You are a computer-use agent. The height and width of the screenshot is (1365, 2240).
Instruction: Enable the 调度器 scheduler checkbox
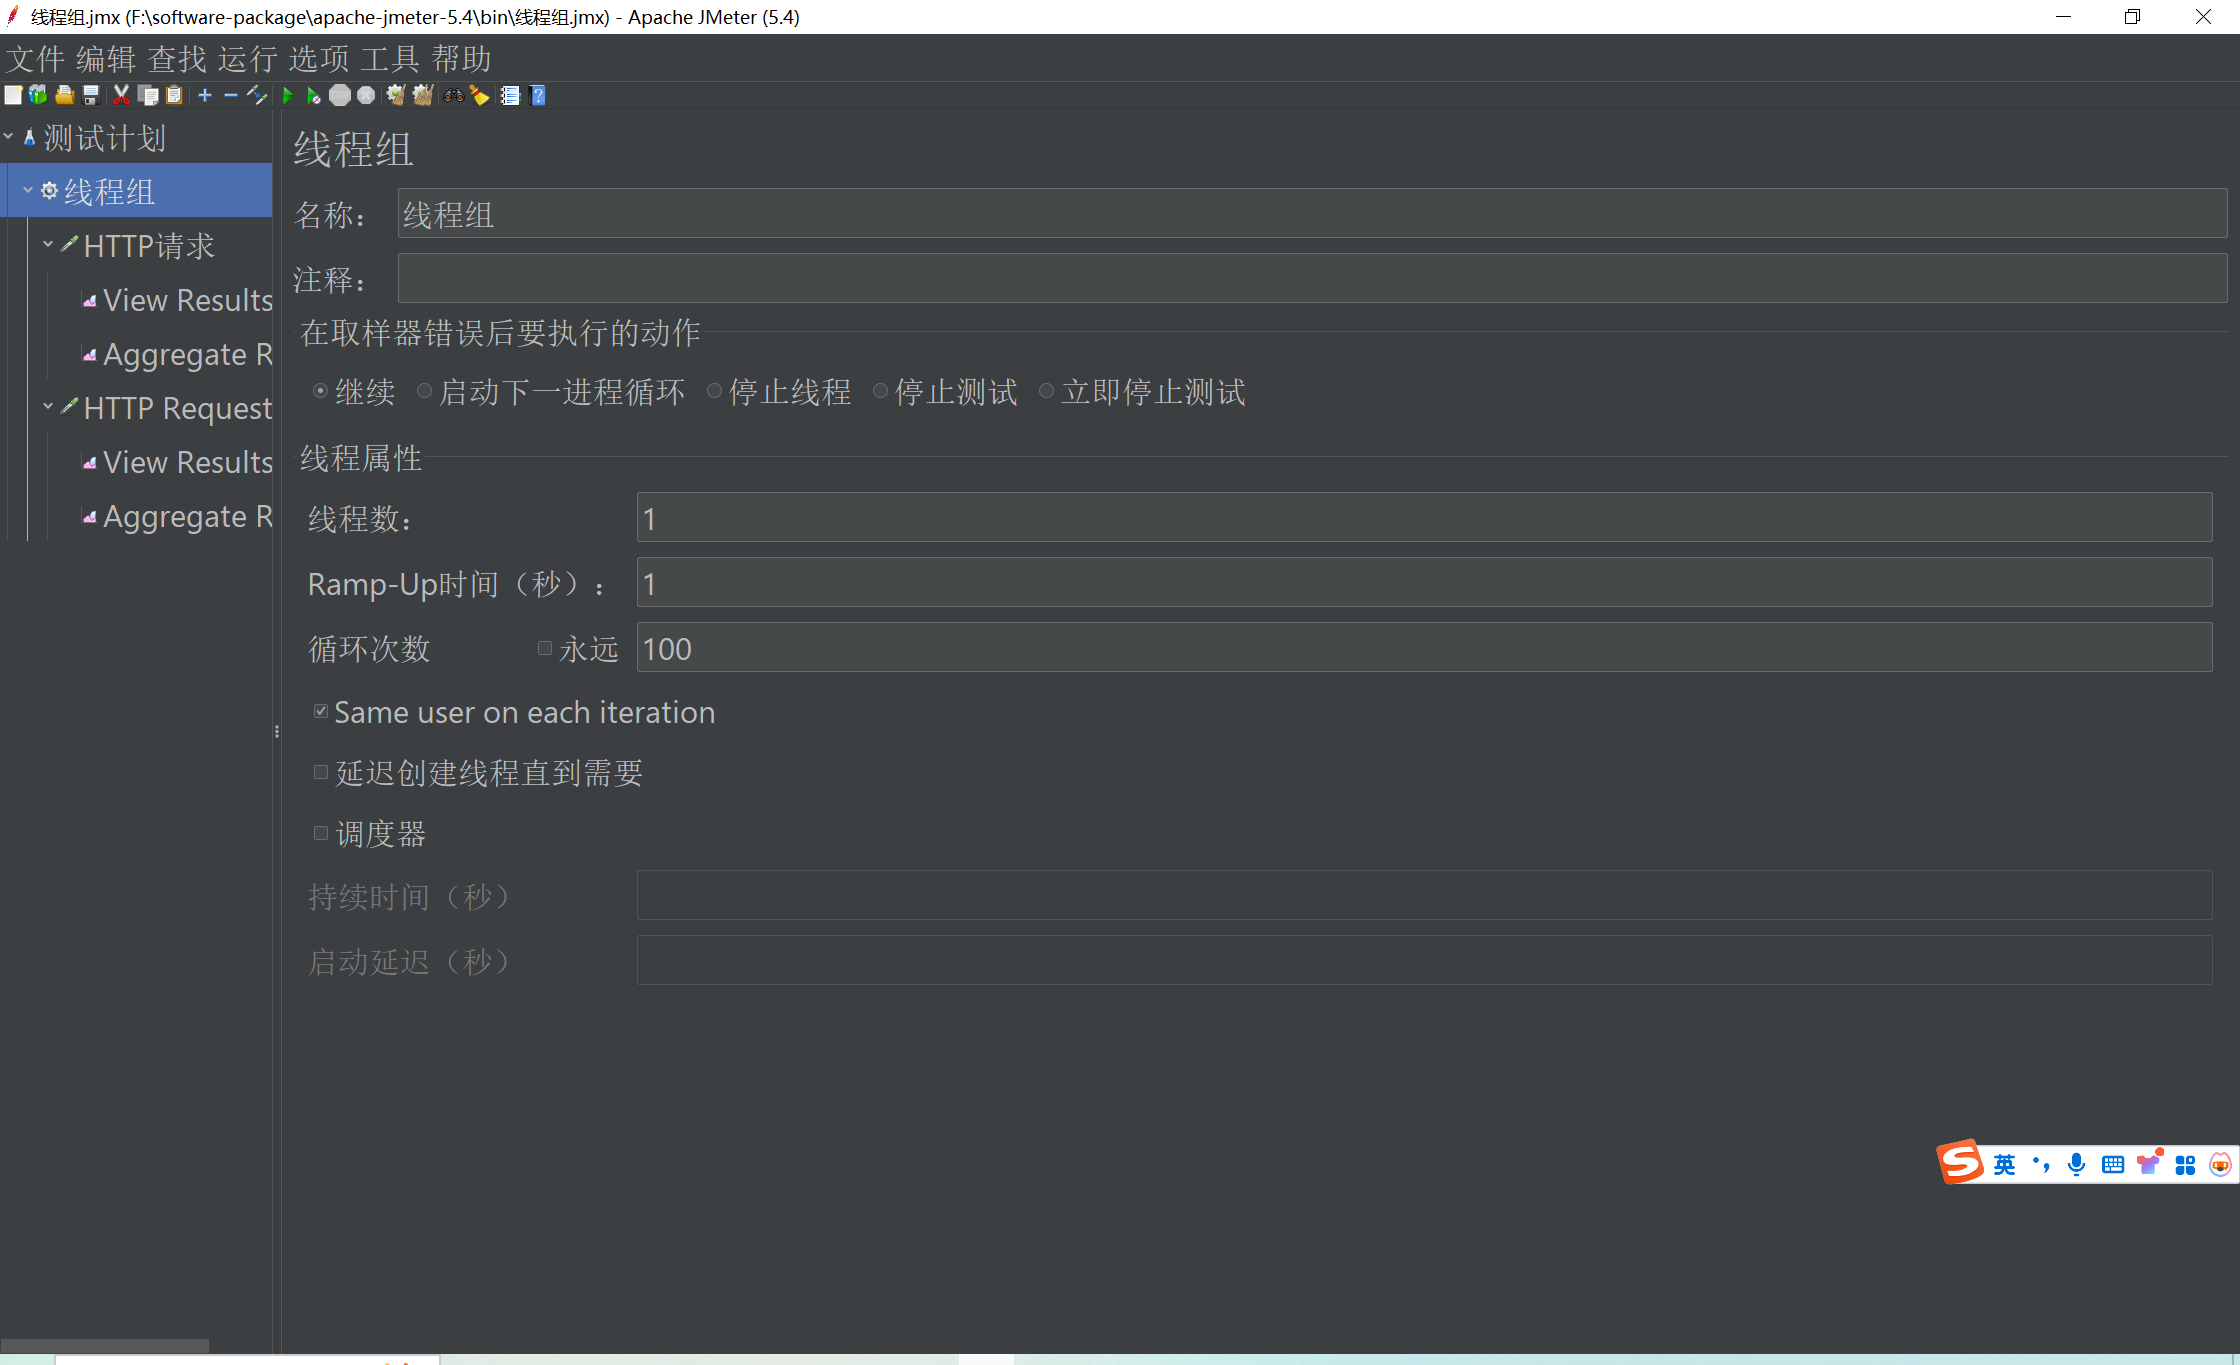(x=321, y=833)
